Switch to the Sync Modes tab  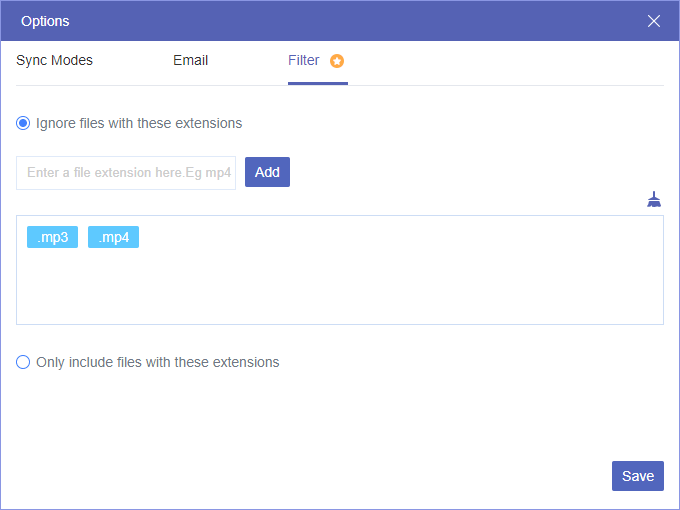pyautogui.click(x=54, y=60)
